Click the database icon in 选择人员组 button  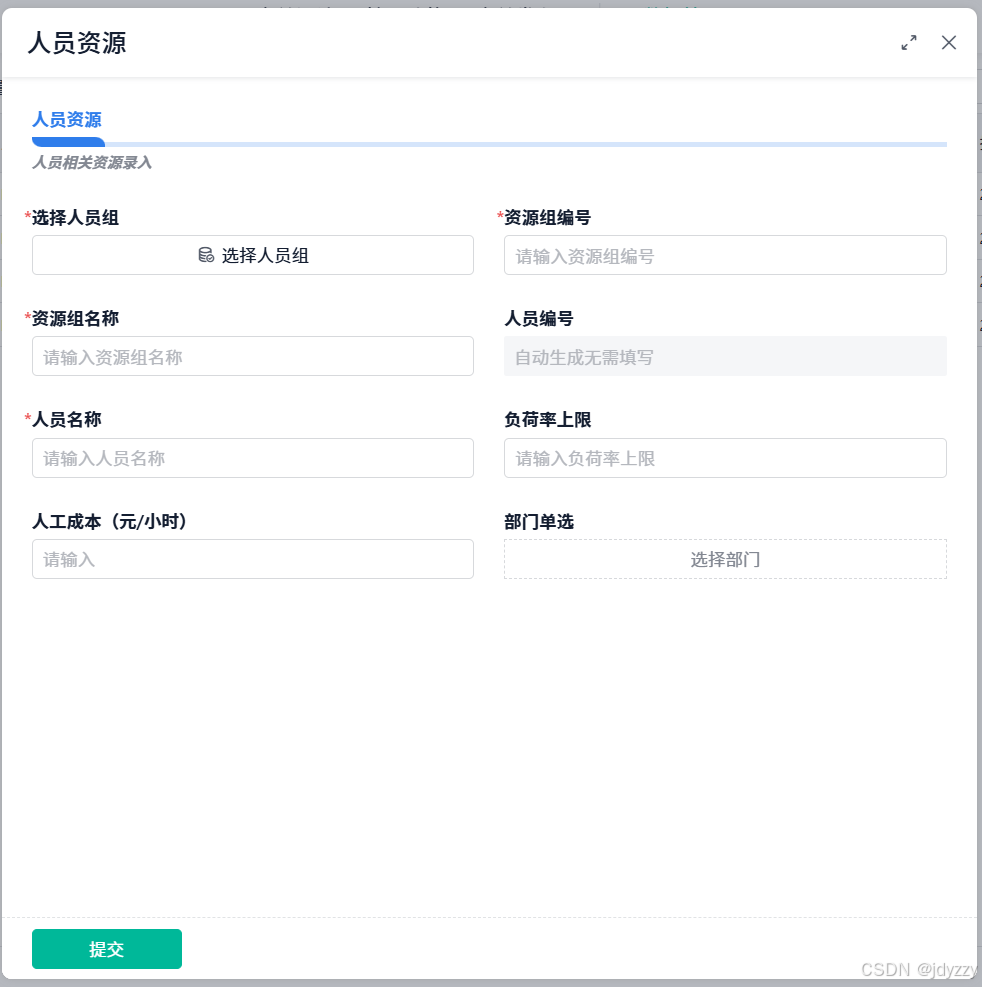click(x=205, y=255)
